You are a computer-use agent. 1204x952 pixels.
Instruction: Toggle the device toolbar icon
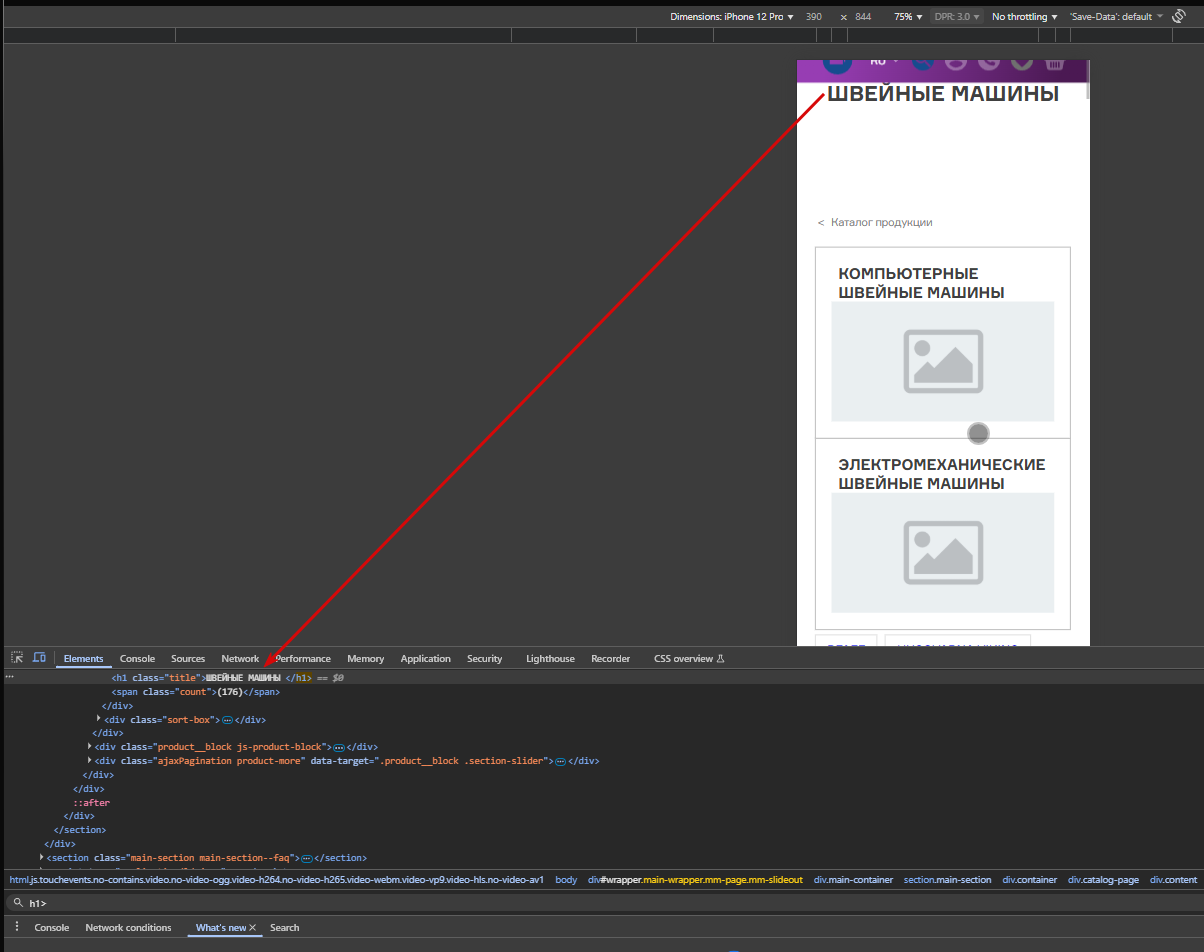(x=39, y=658)
